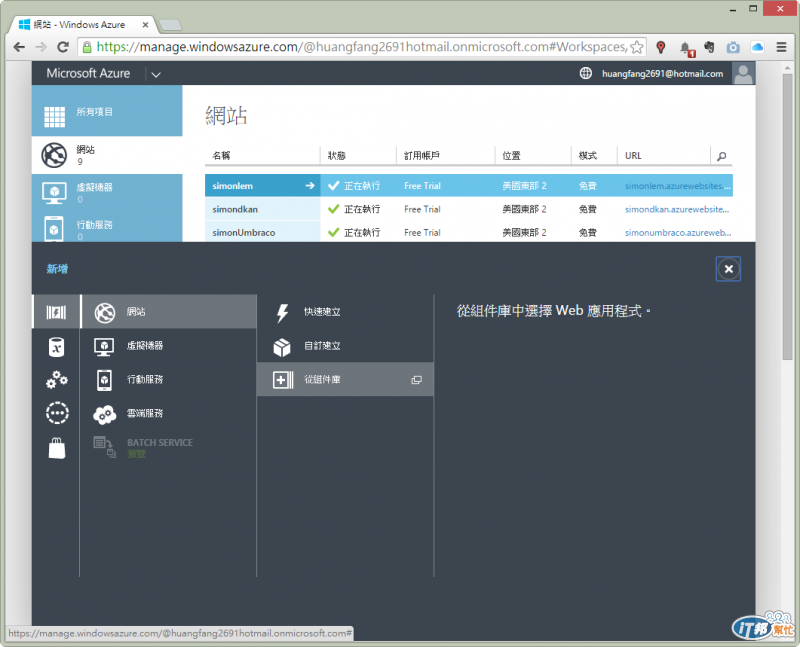Open the Chrome hamburger menu
Viewport: 800px width, 647px height.
coord(781,47)
